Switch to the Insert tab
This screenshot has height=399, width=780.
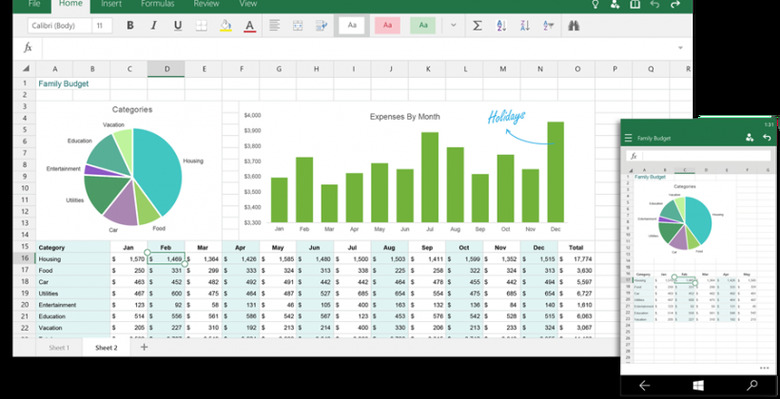(x=111, y=4)
